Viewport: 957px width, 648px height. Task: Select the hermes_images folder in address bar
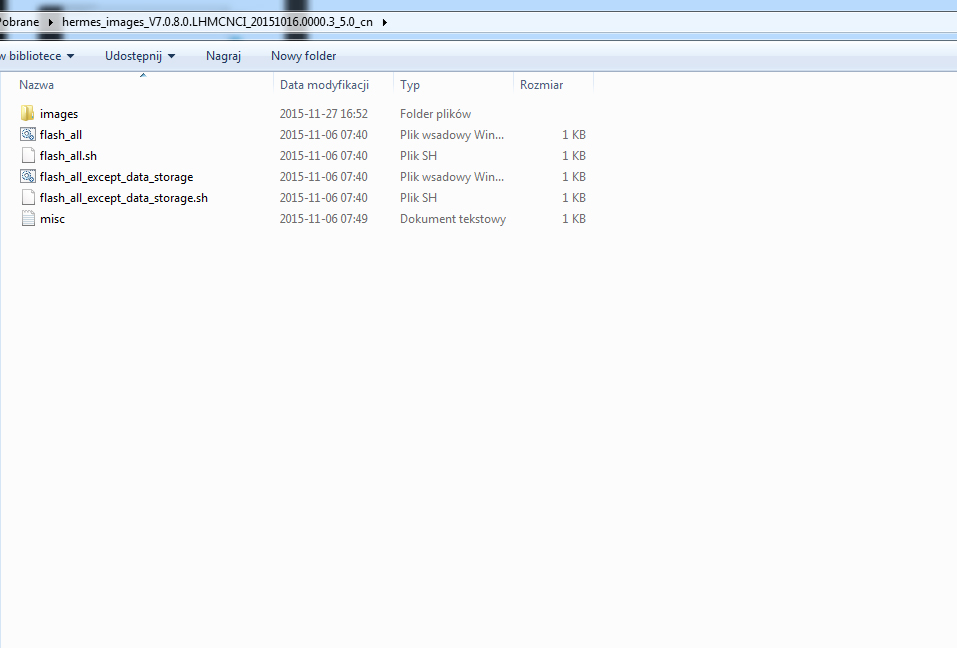click(x=216, y=22)
